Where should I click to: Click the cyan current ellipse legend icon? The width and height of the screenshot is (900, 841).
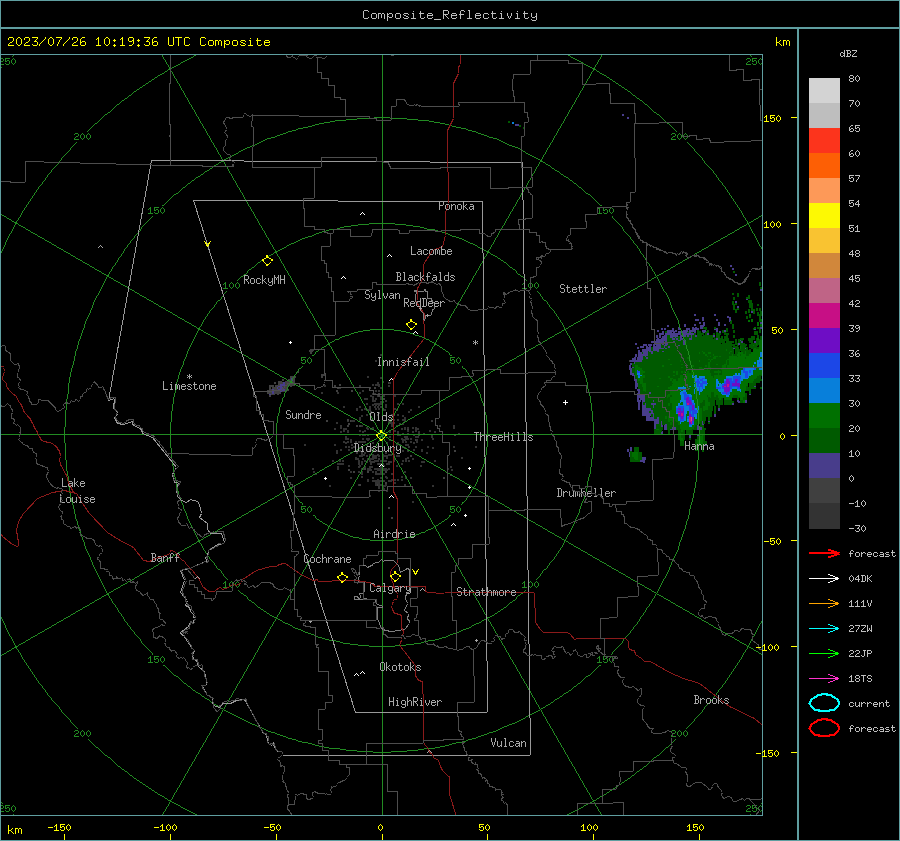[824, 703]
